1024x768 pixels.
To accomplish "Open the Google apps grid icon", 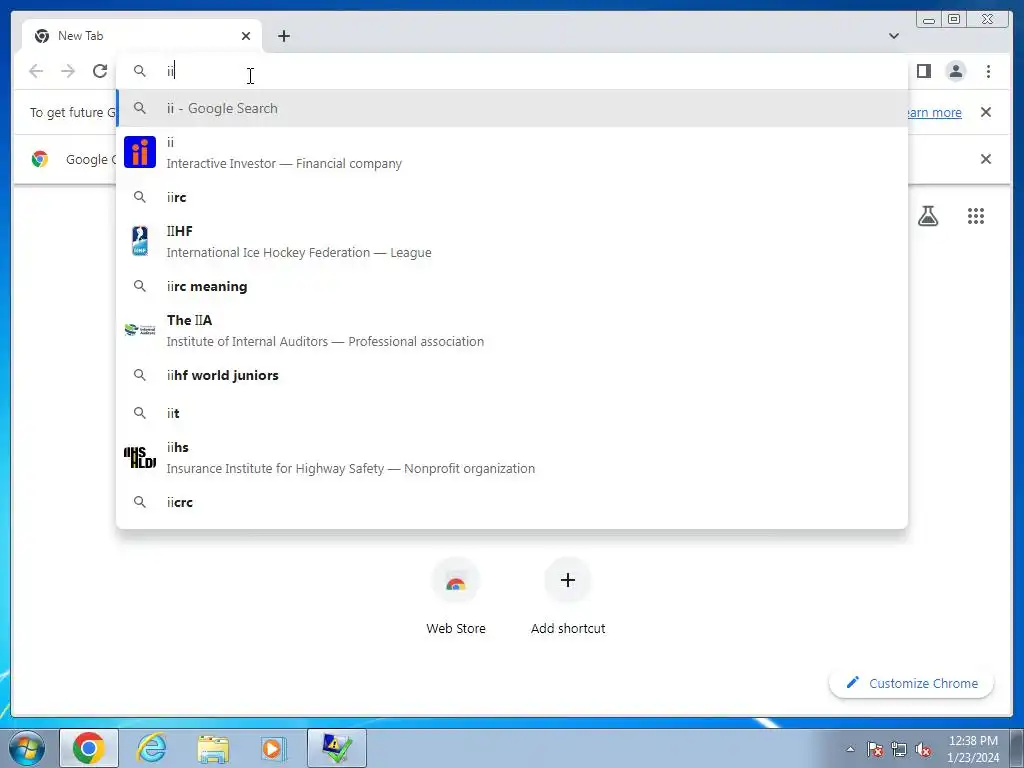I will (x=976, y=216).
